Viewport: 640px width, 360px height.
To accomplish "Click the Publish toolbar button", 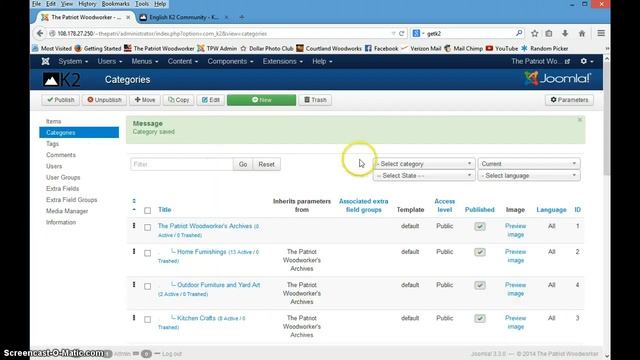I will coord(60,100).
